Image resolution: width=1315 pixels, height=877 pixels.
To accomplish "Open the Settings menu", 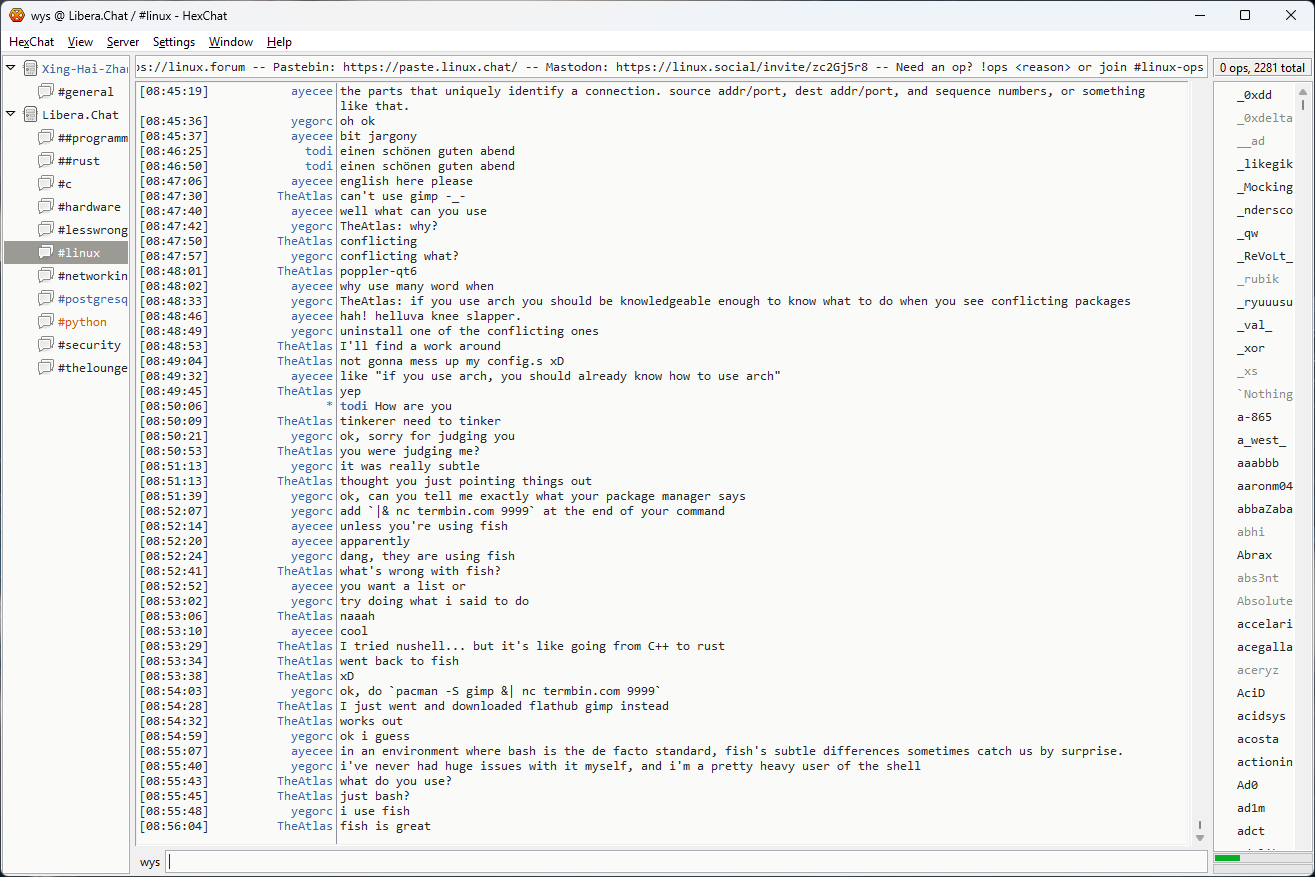I will tap(173, 42).
